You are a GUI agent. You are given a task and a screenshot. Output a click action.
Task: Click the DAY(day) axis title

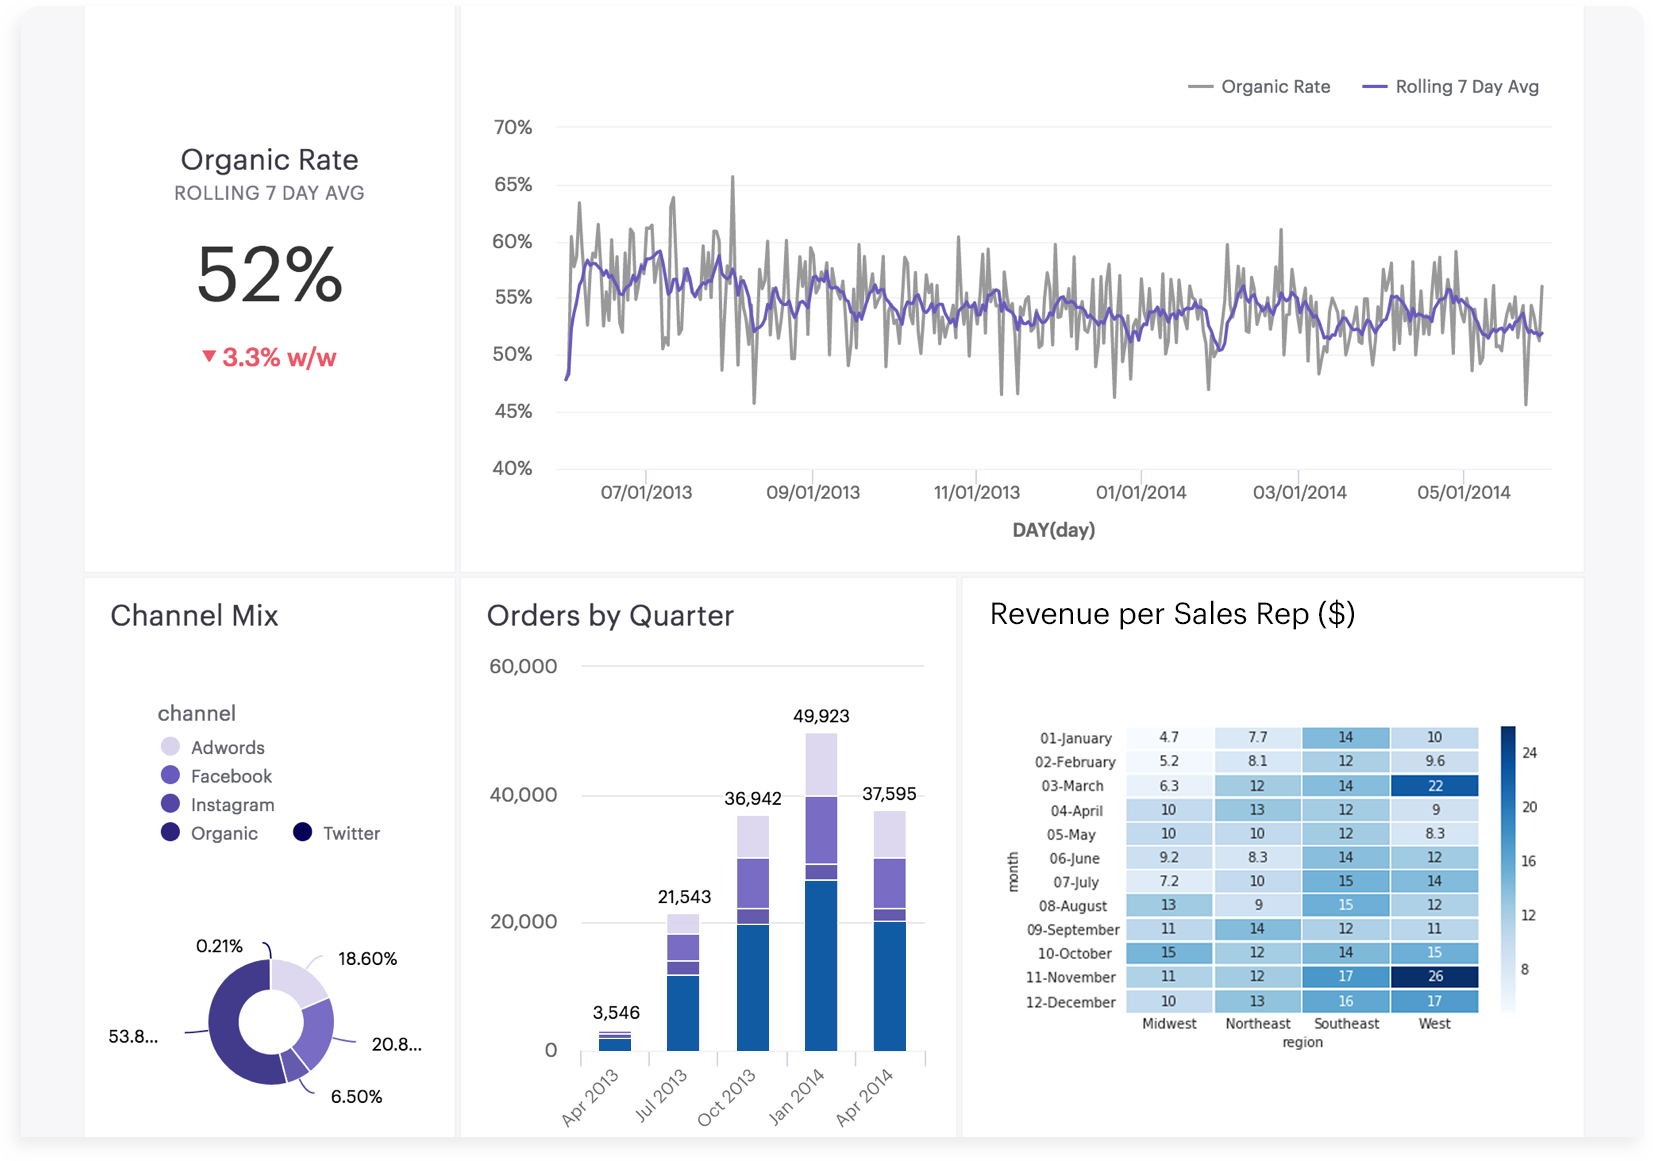point(1054,530)
